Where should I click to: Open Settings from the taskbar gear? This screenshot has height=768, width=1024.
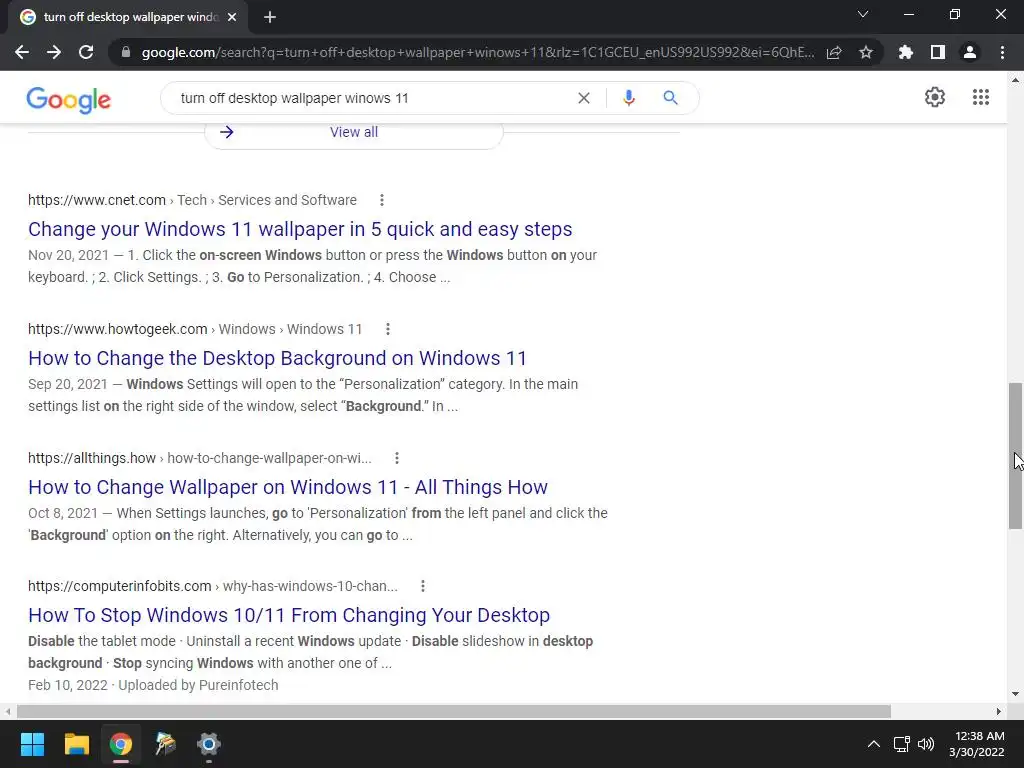209,744
